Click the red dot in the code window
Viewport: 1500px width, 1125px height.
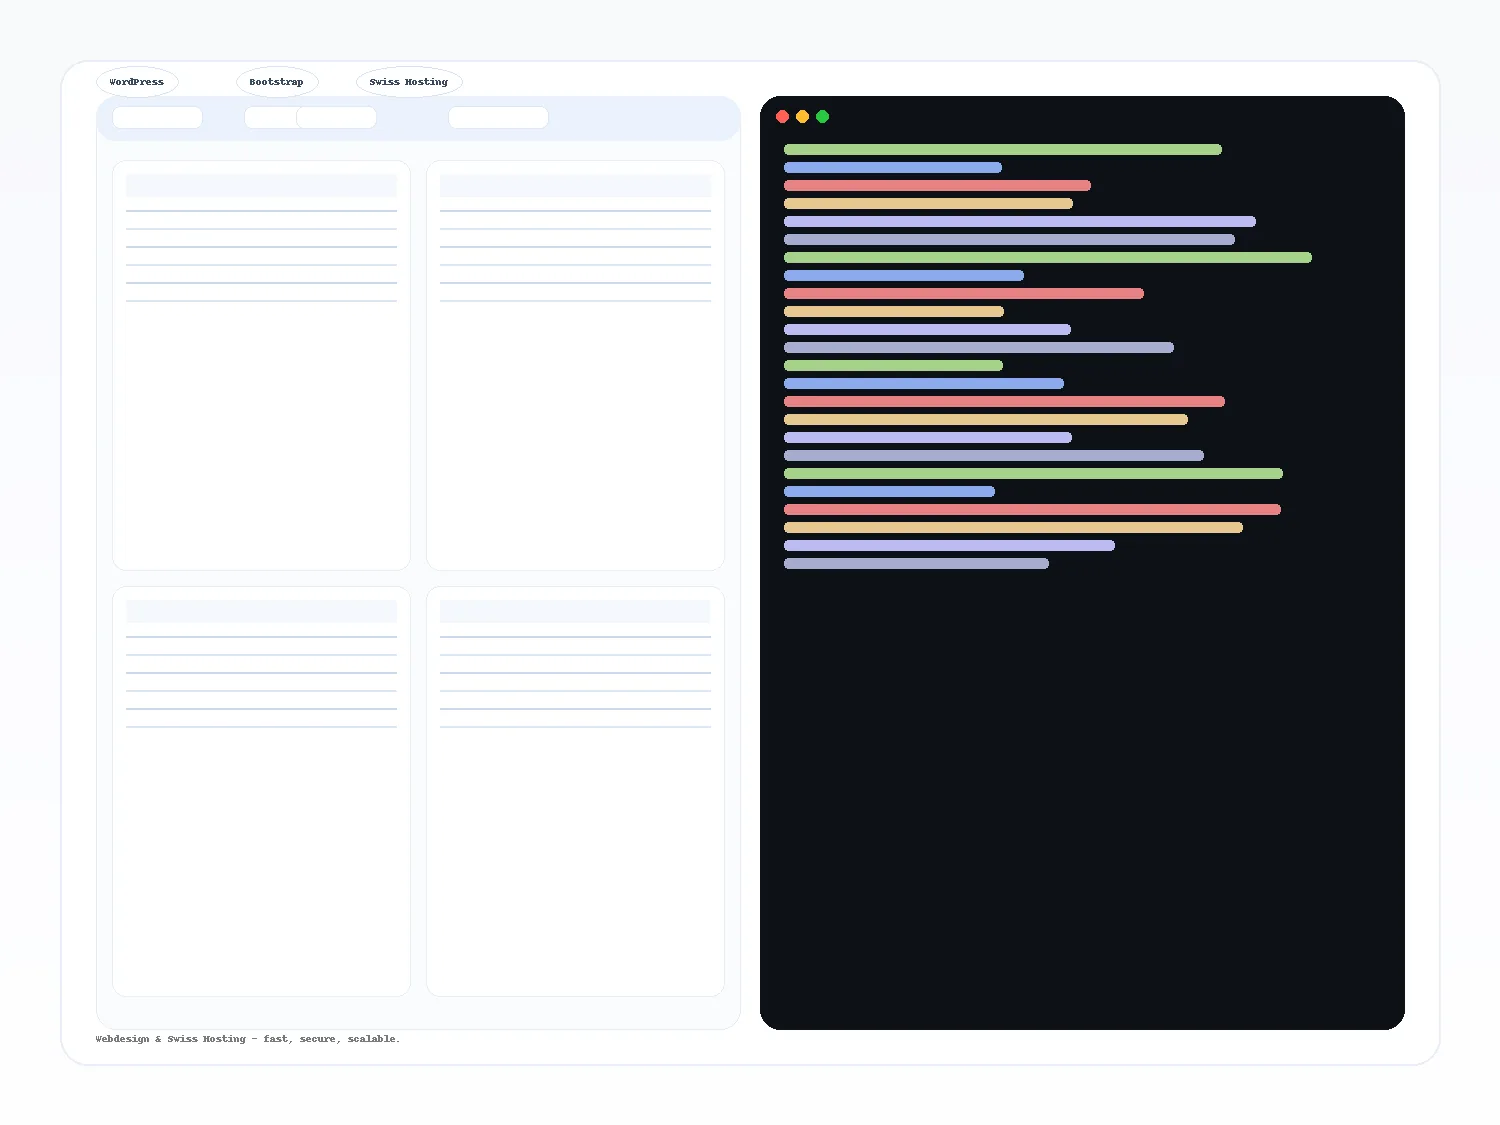[x=782, y=117]
